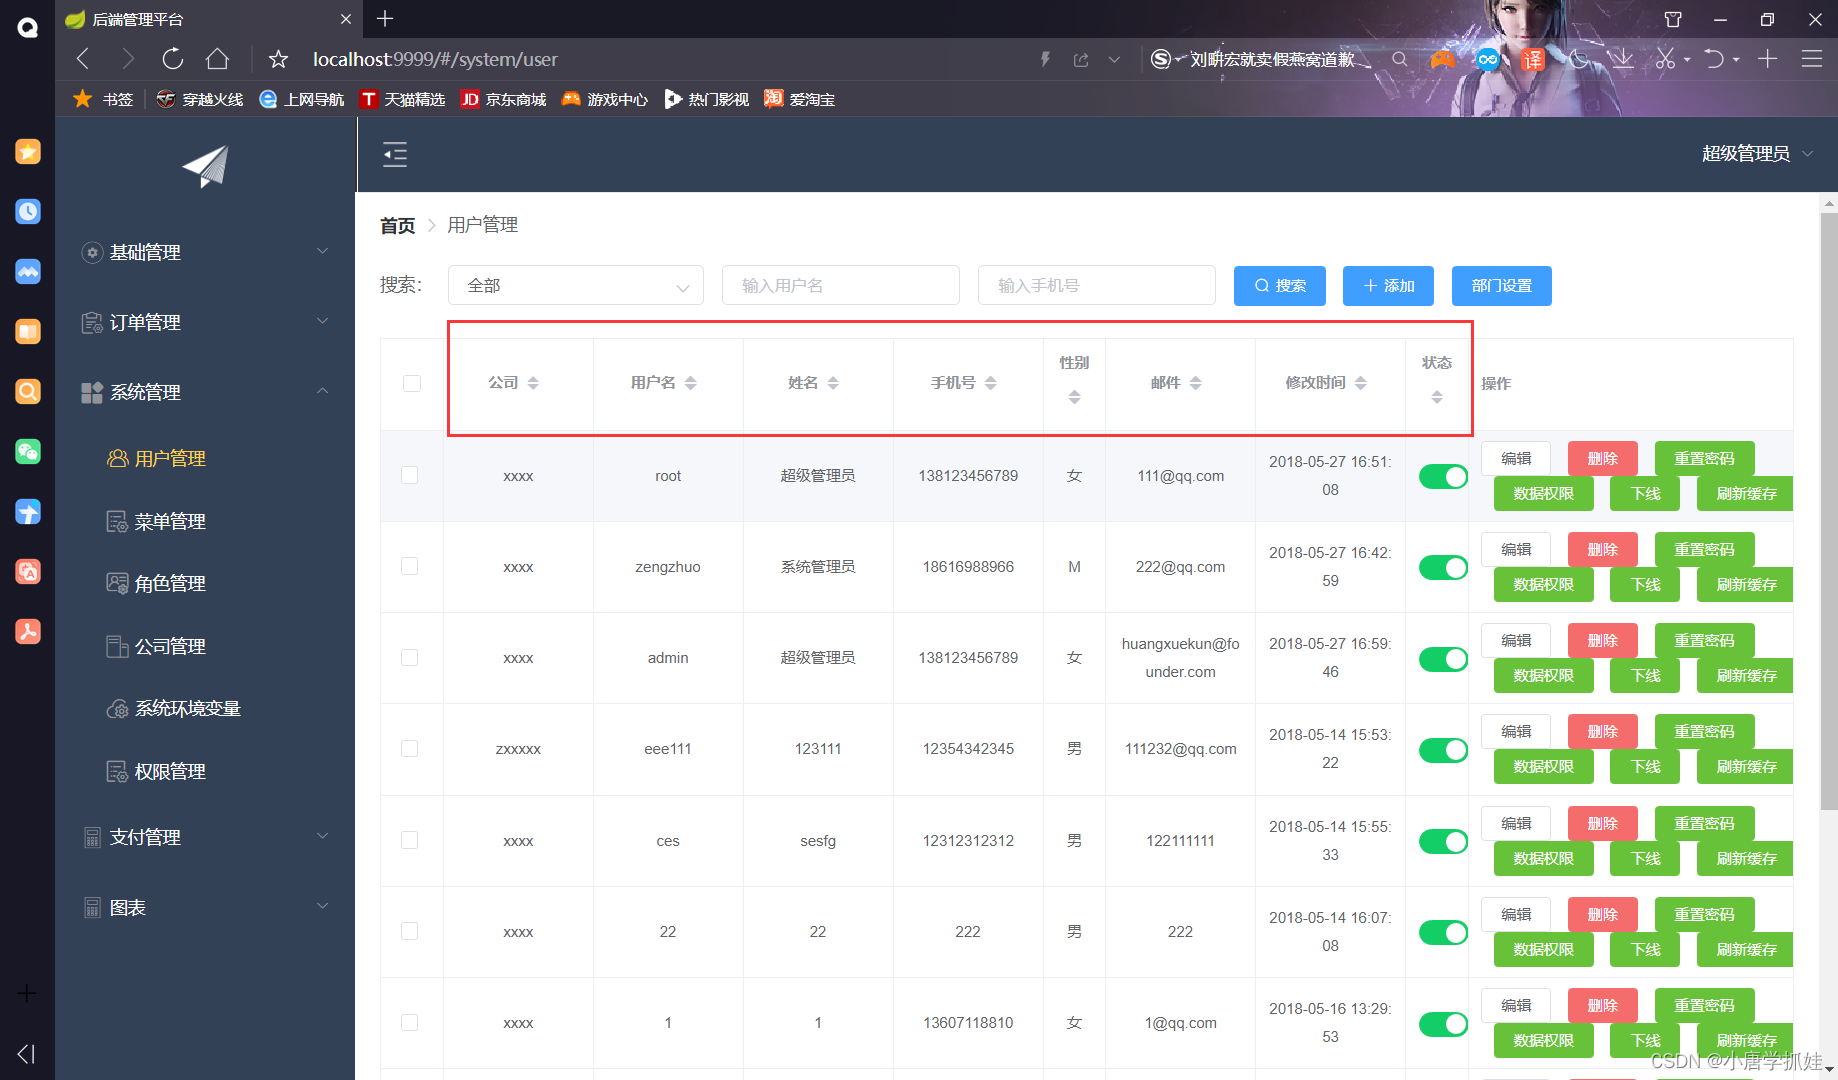The width and height of the screenshot is (1838, 1080).
Task: Sort table by 用户名 column sort arrows
Action: click(691, 383)
